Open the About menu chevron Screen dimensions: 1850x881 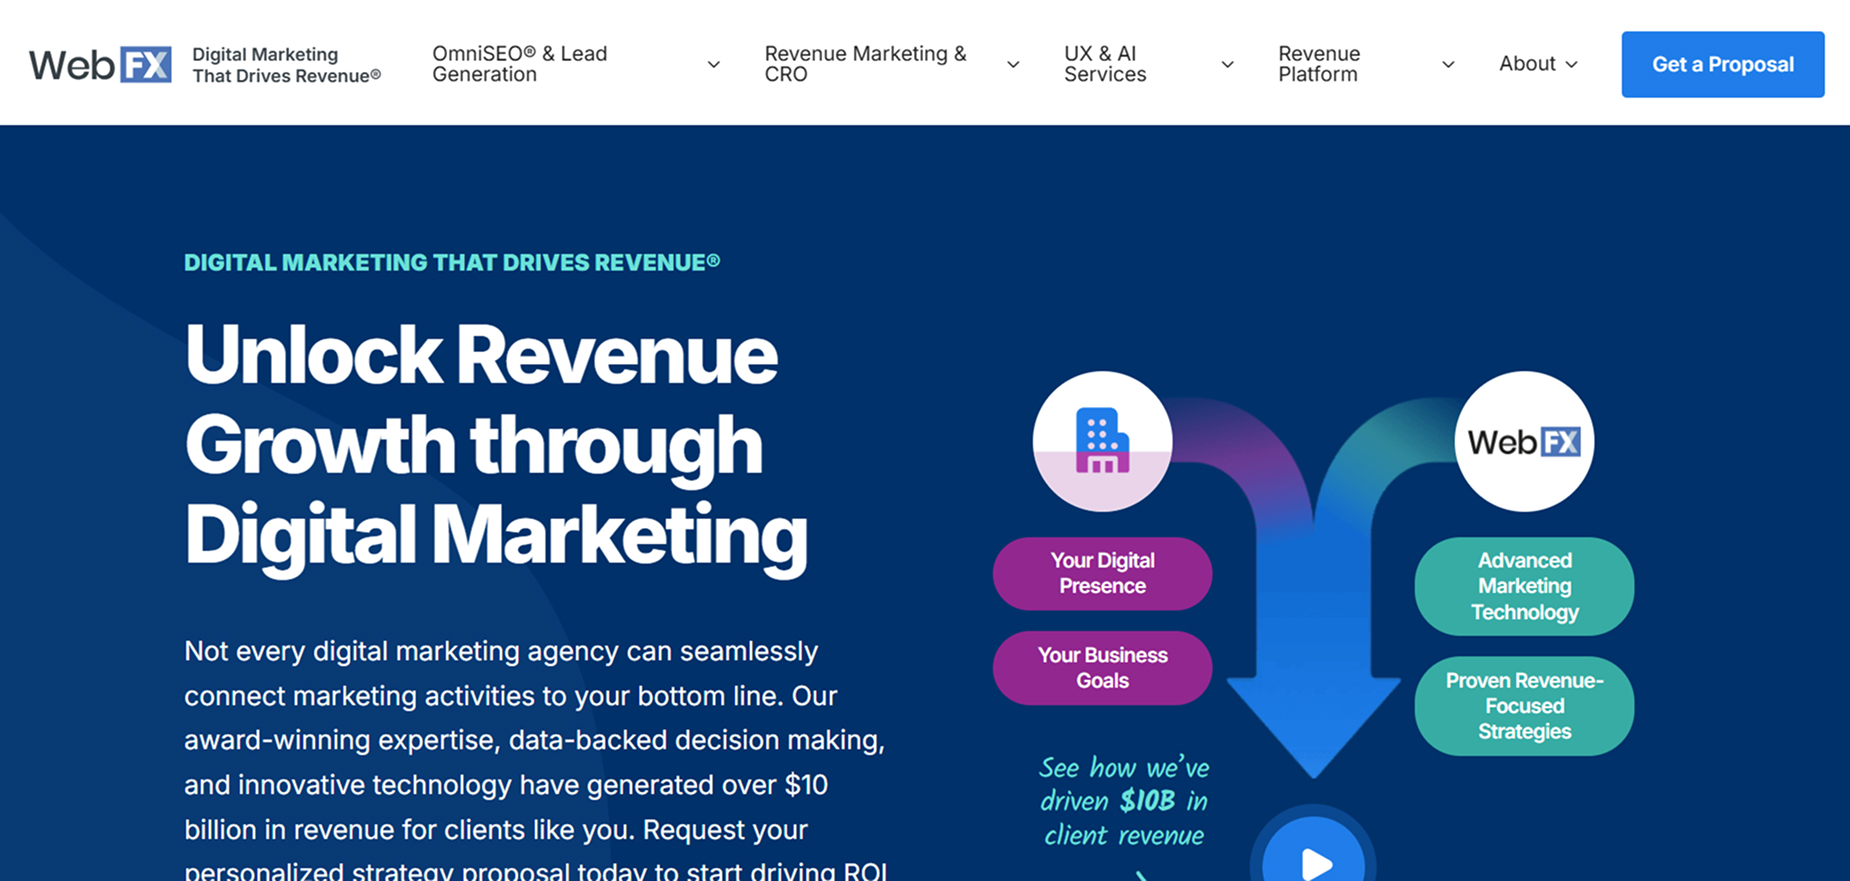point(1571,65)
